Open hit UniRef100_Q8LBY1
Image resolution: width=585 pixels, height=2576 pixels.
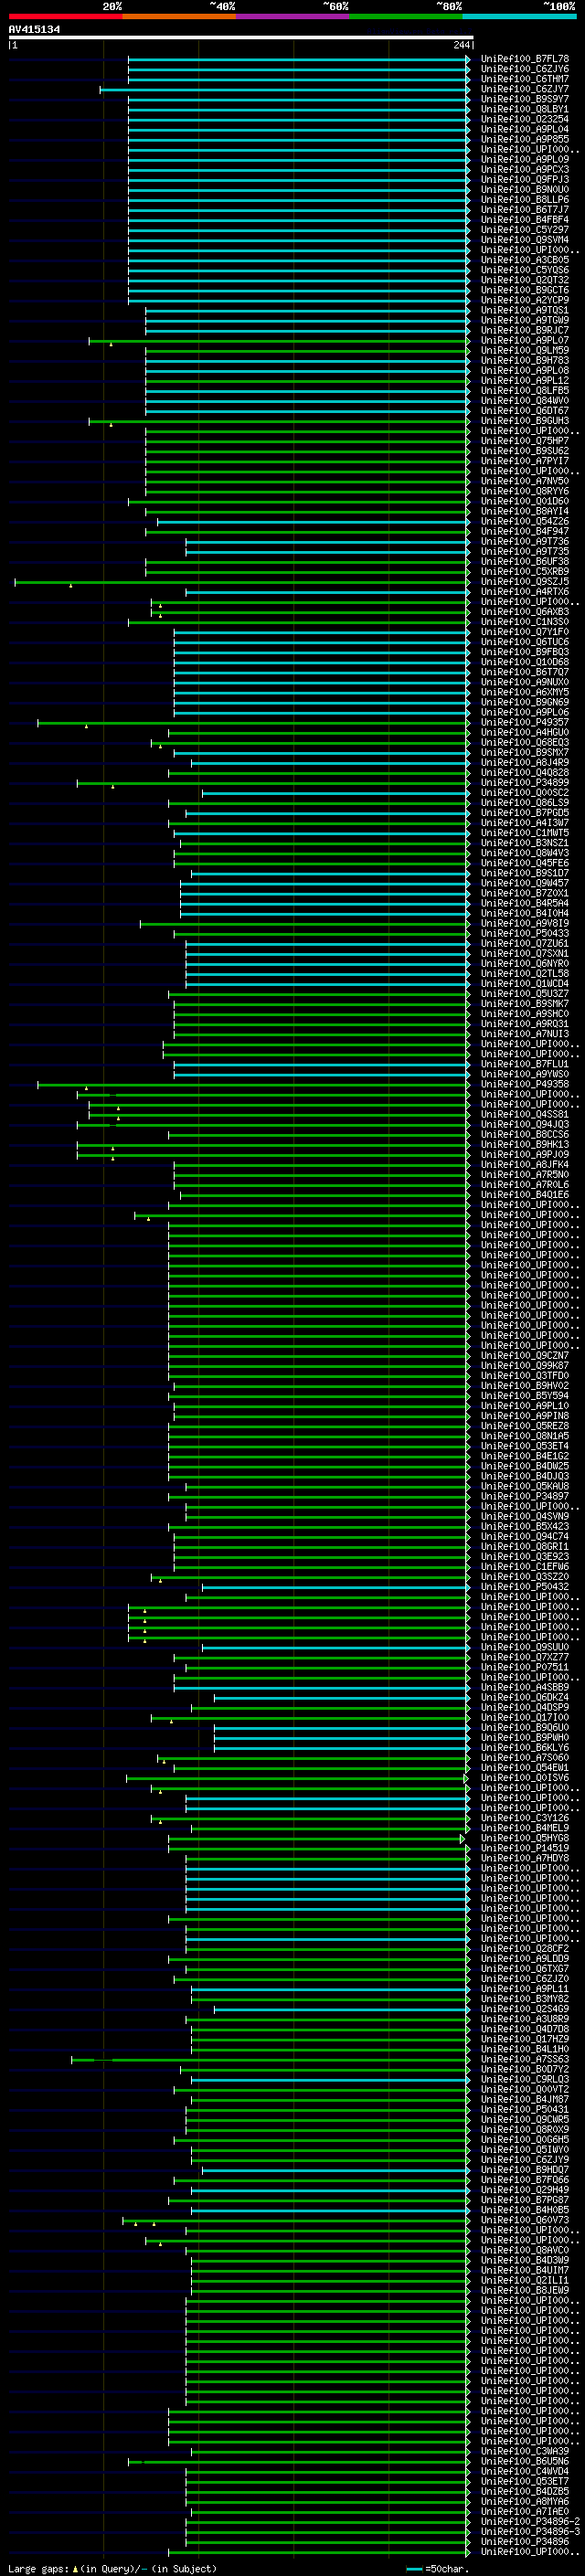(525, 109)
